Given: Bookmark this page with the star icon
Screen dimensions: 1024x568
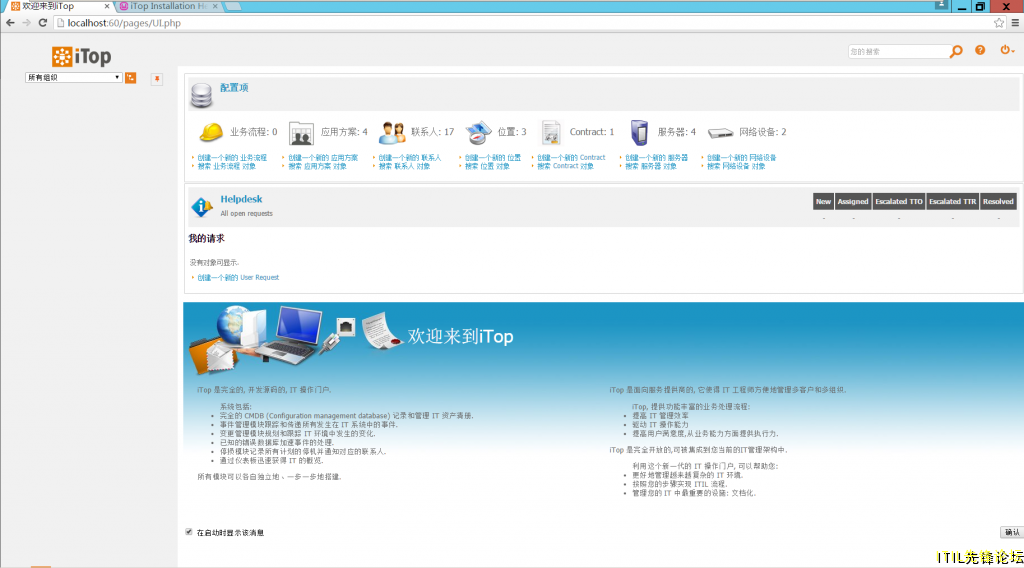Looking at the screenshot, I should coord(999,23).
